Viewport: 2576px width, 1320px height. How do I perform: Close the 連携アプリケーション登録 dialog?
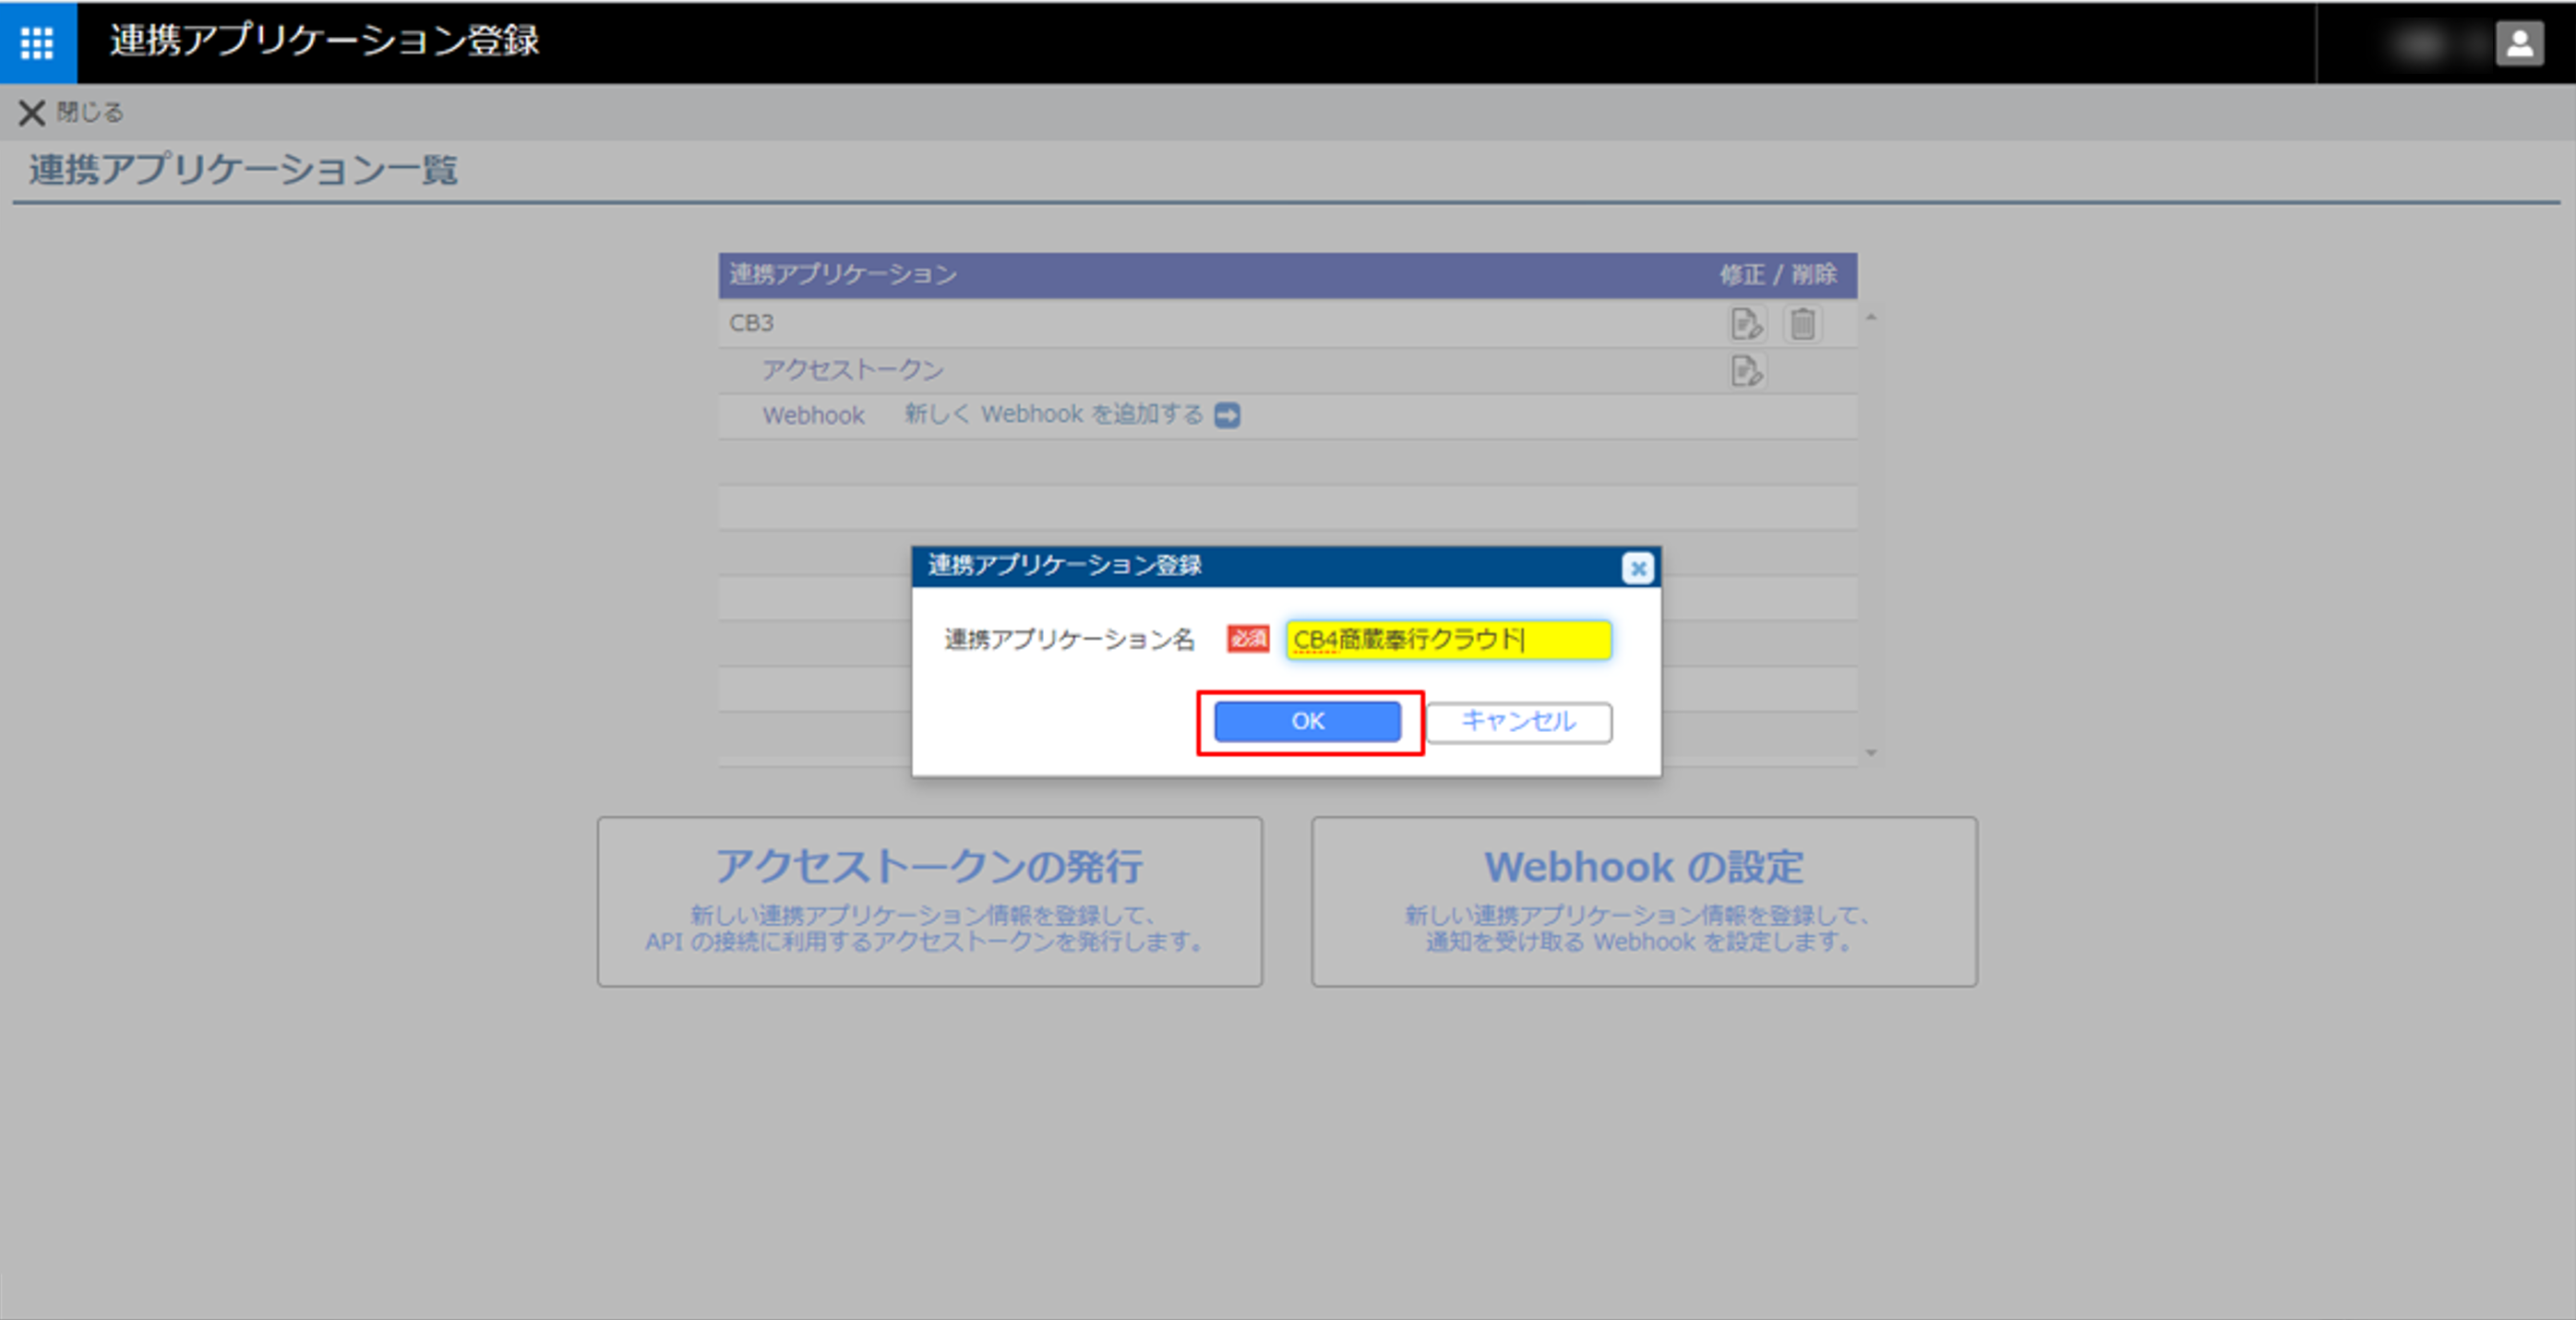point(1637,568)
